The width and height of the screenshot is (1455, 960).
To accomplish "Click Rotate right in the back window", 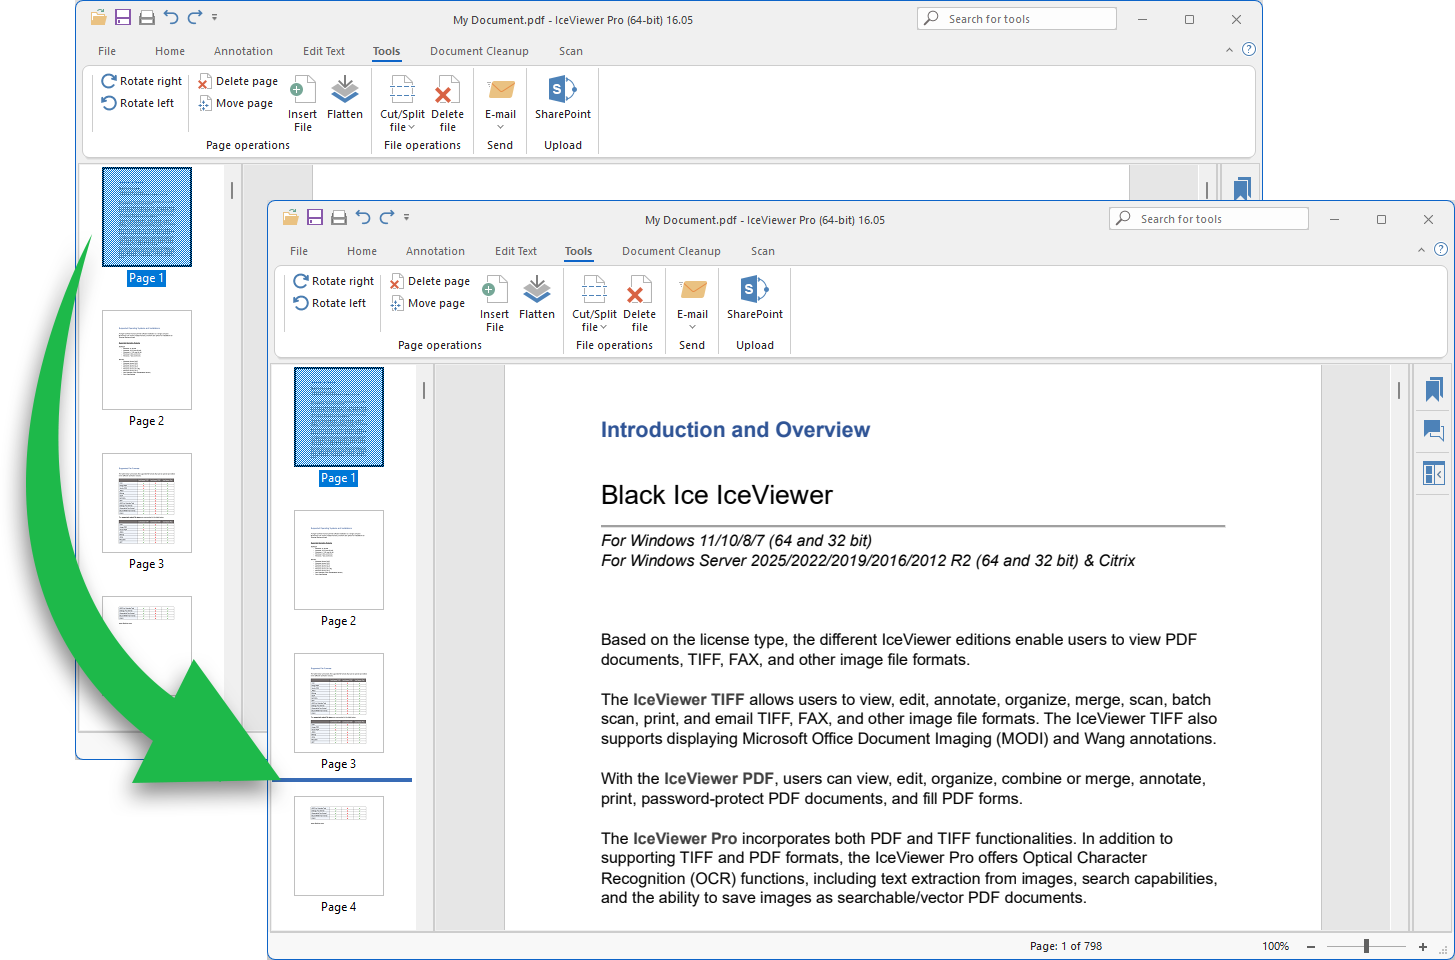I will 142,81.
